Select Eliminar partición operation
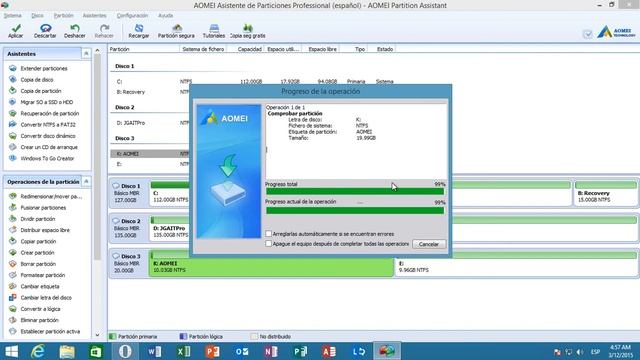 [40, 320]
